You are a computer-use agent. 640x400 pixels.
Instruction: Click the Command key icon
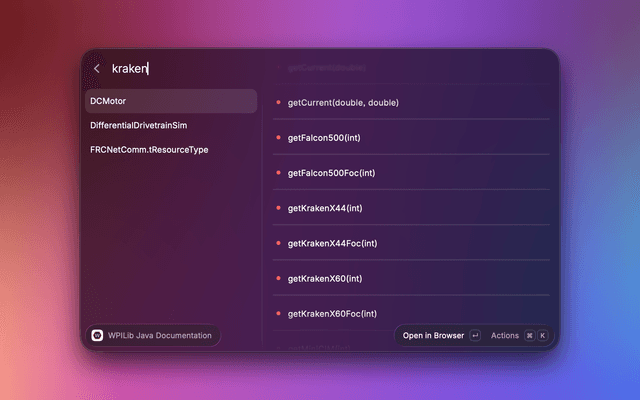(x=529, y=336)
